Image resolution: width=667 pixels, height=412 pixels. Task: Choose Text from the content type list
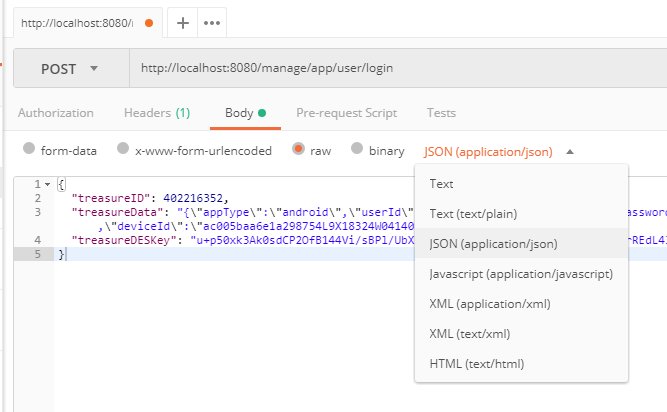[x=521, y=184]
